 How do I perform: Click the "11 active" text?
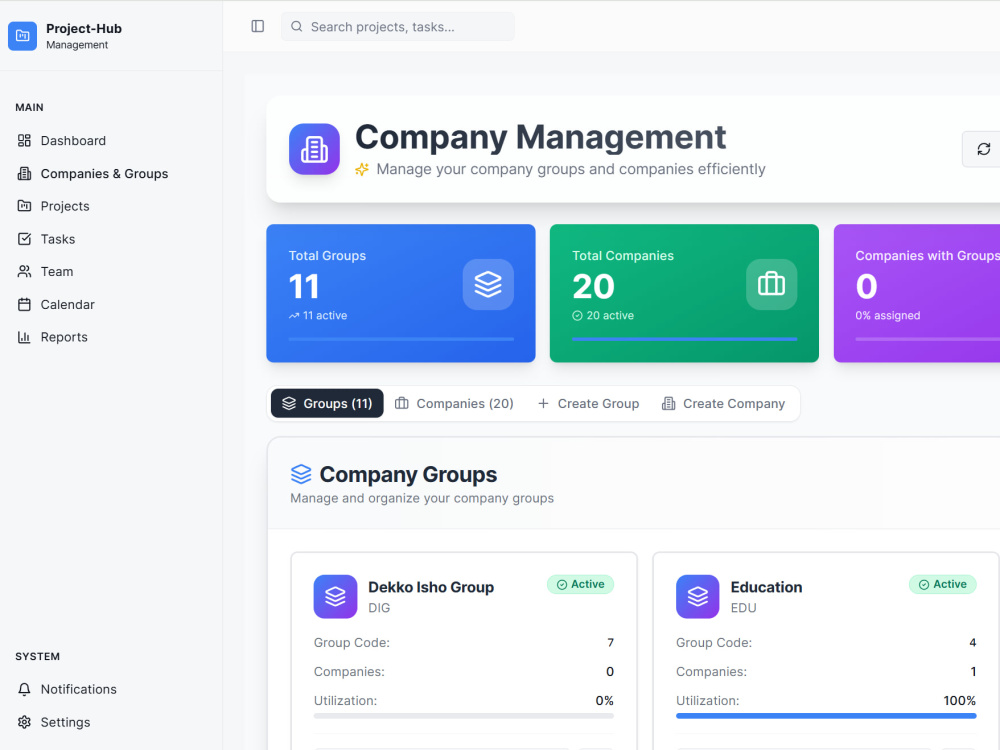click(325, 315)
